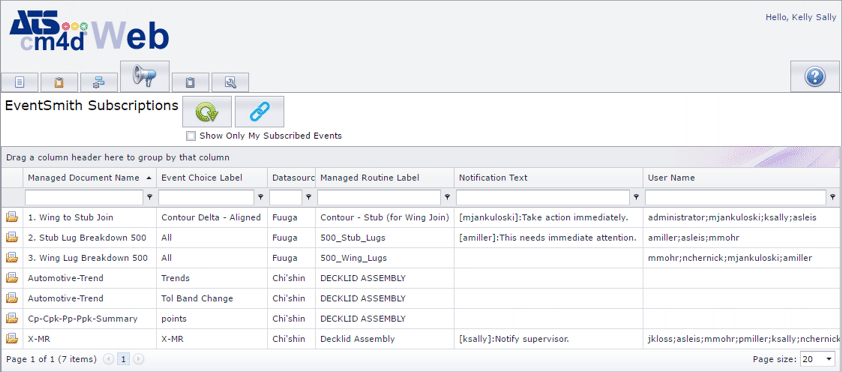Sort by Managed Document Name column header
Image resolution: width=842 pixels, height=372 pixels.
click(x=90, y=178)
